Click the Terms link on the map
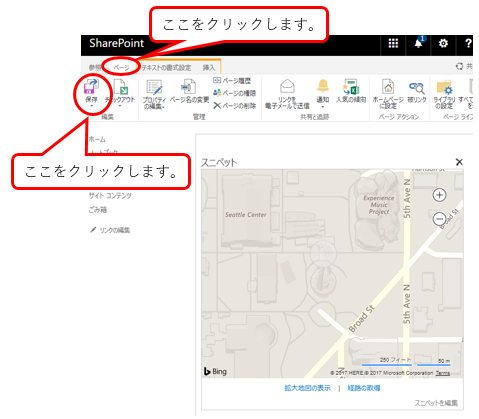This screenshot has width=479, height=419. click(443, 373)
